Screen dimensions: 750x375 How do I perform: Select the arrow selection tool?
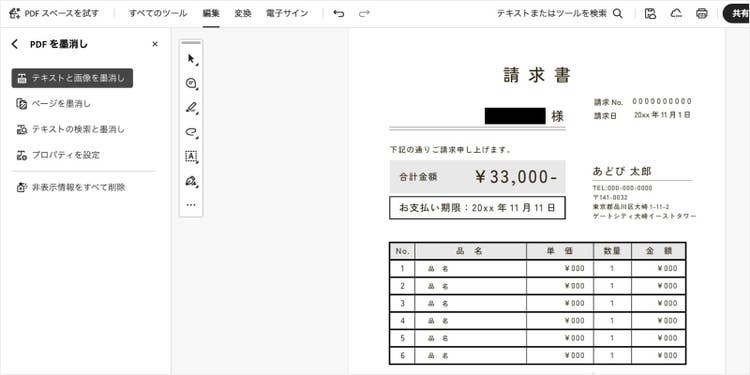point(191,59)
